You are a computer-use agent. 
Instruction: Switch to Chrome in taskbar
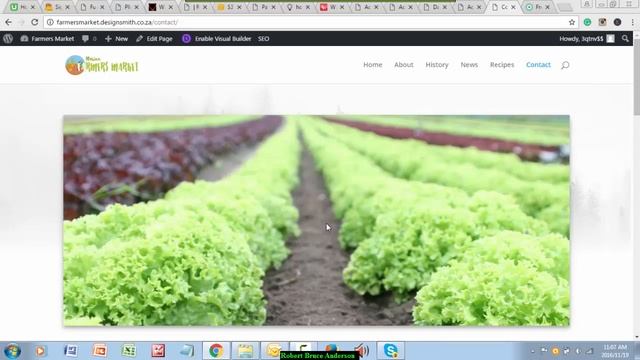click(x=216, y=351)
